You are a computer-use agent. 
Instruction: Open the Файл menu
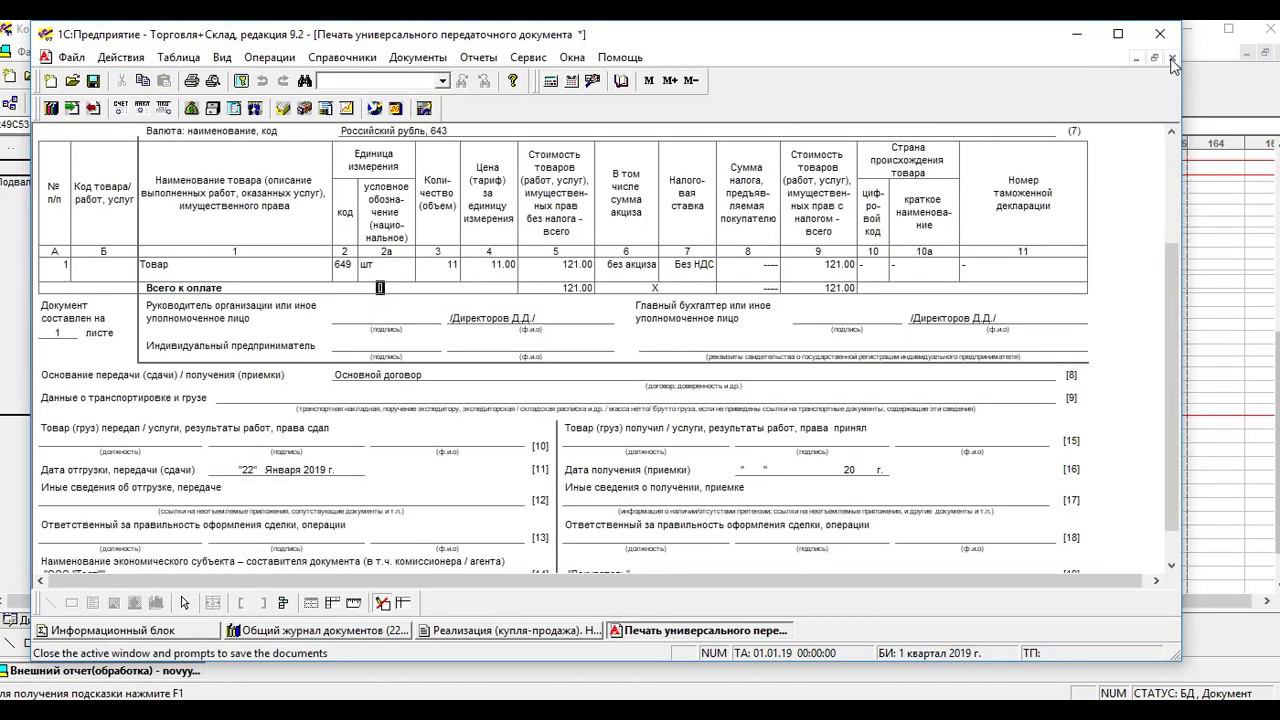[x=71, y=58]
